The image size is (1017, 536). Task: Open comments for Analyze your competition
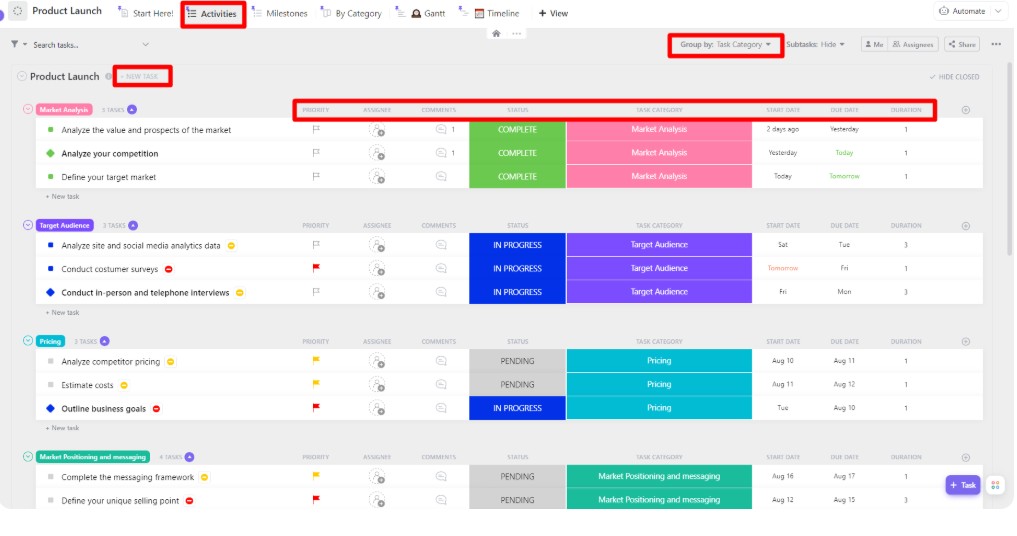[441, 153]
